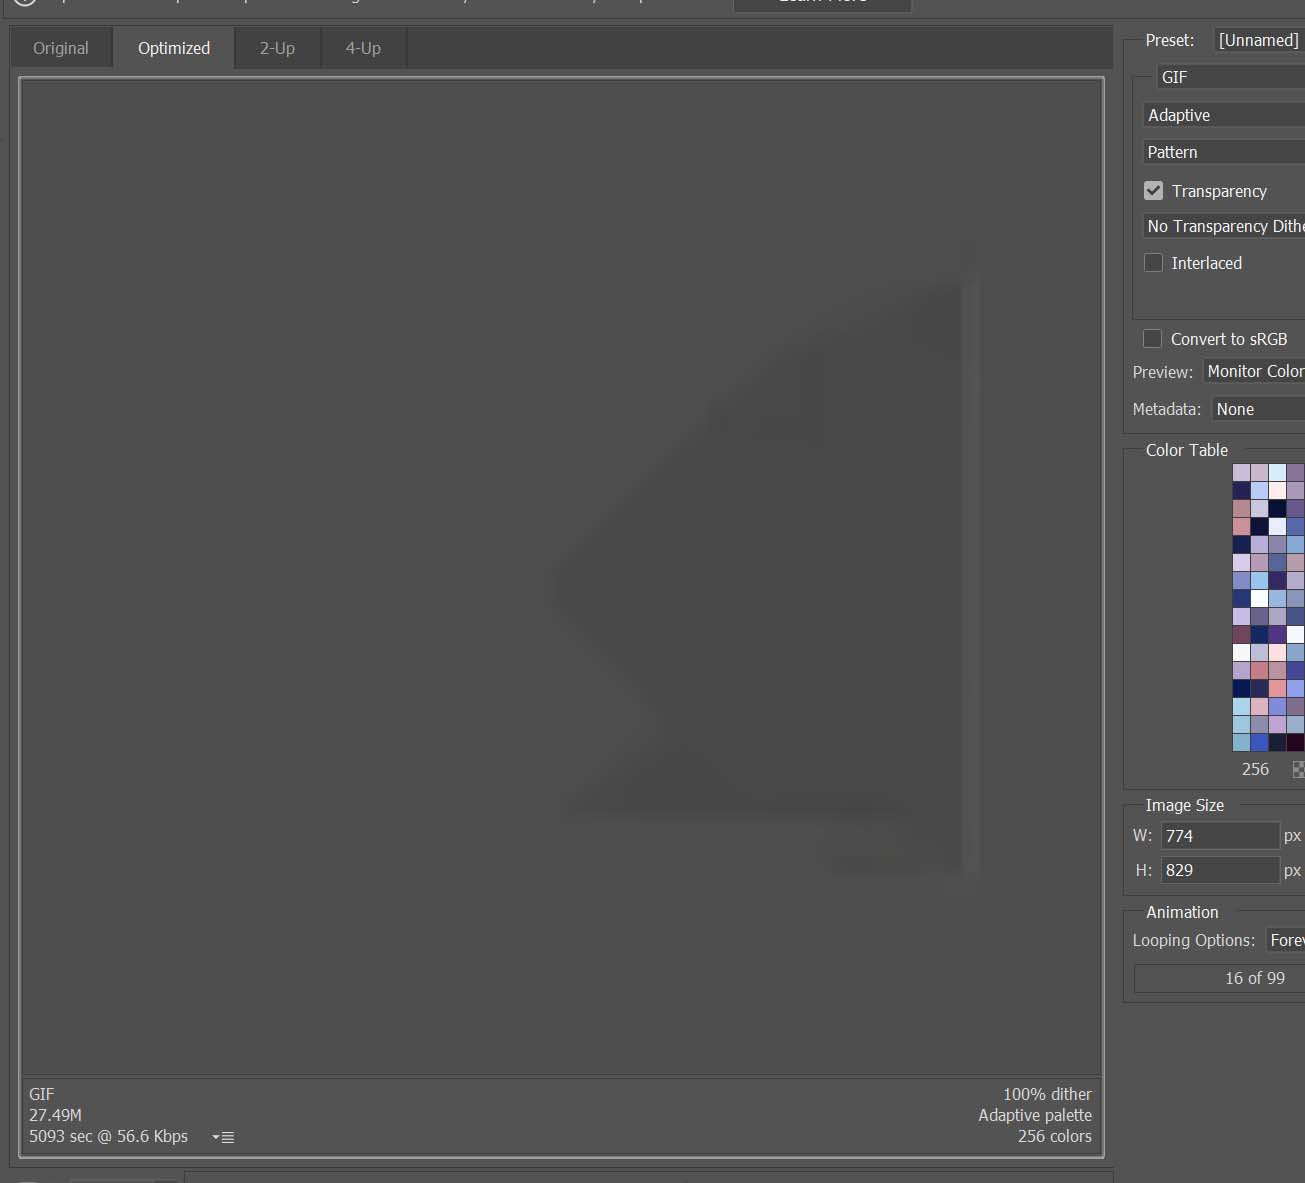The image size is (1305, 1183).
Task: Expand the Preview Monitor Color dropdown
Action: tap(1254, 371)
